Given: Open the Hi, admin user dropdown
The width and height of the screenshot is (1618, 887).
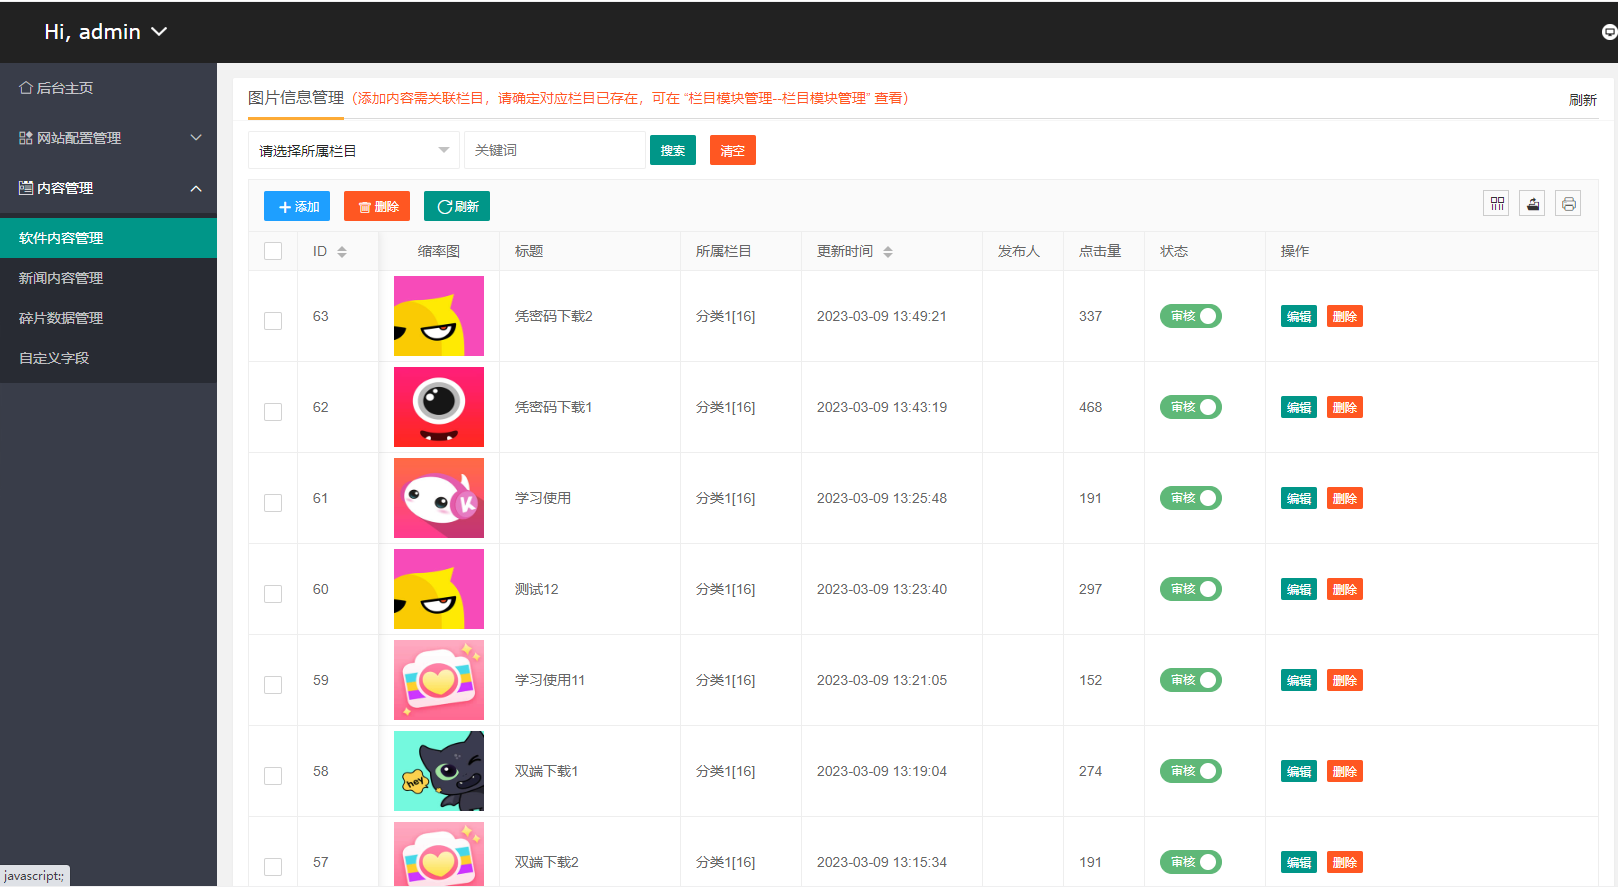Looking at the screenshot, I should click(x=105, y=32).
